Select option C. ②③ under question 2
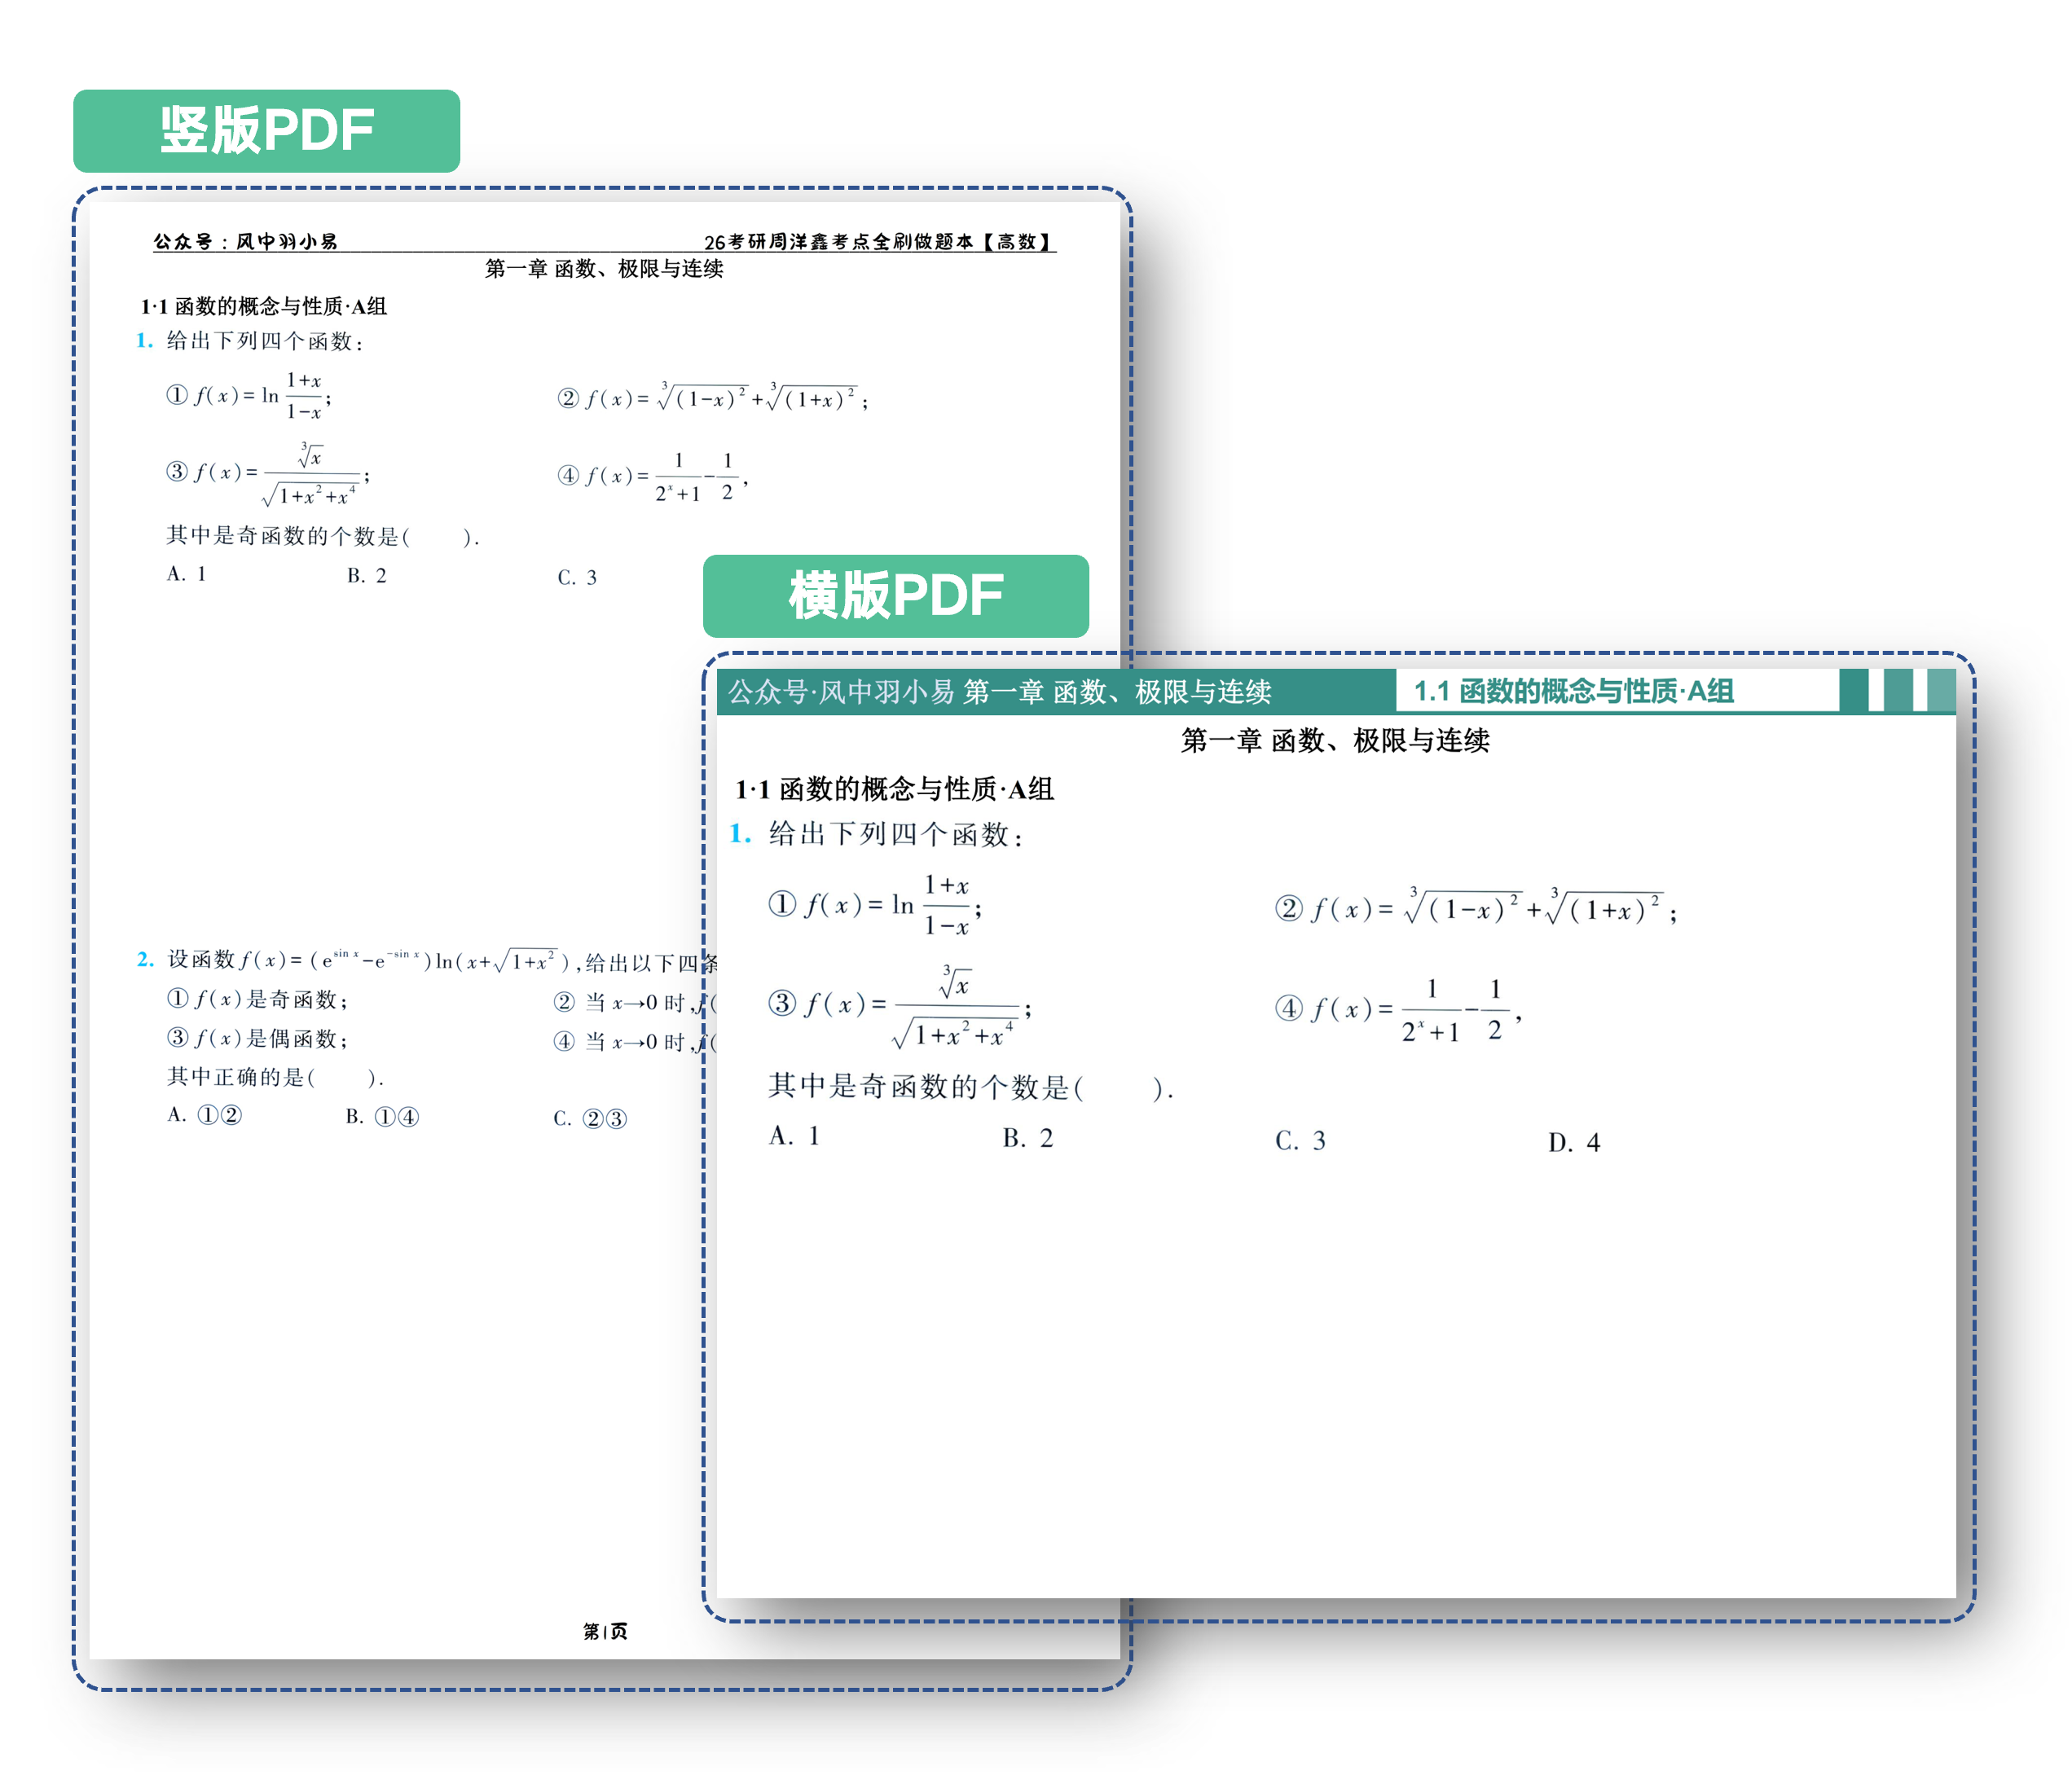The height and width of the screenshot is (1775, 2072). (x=590, y=1119)
